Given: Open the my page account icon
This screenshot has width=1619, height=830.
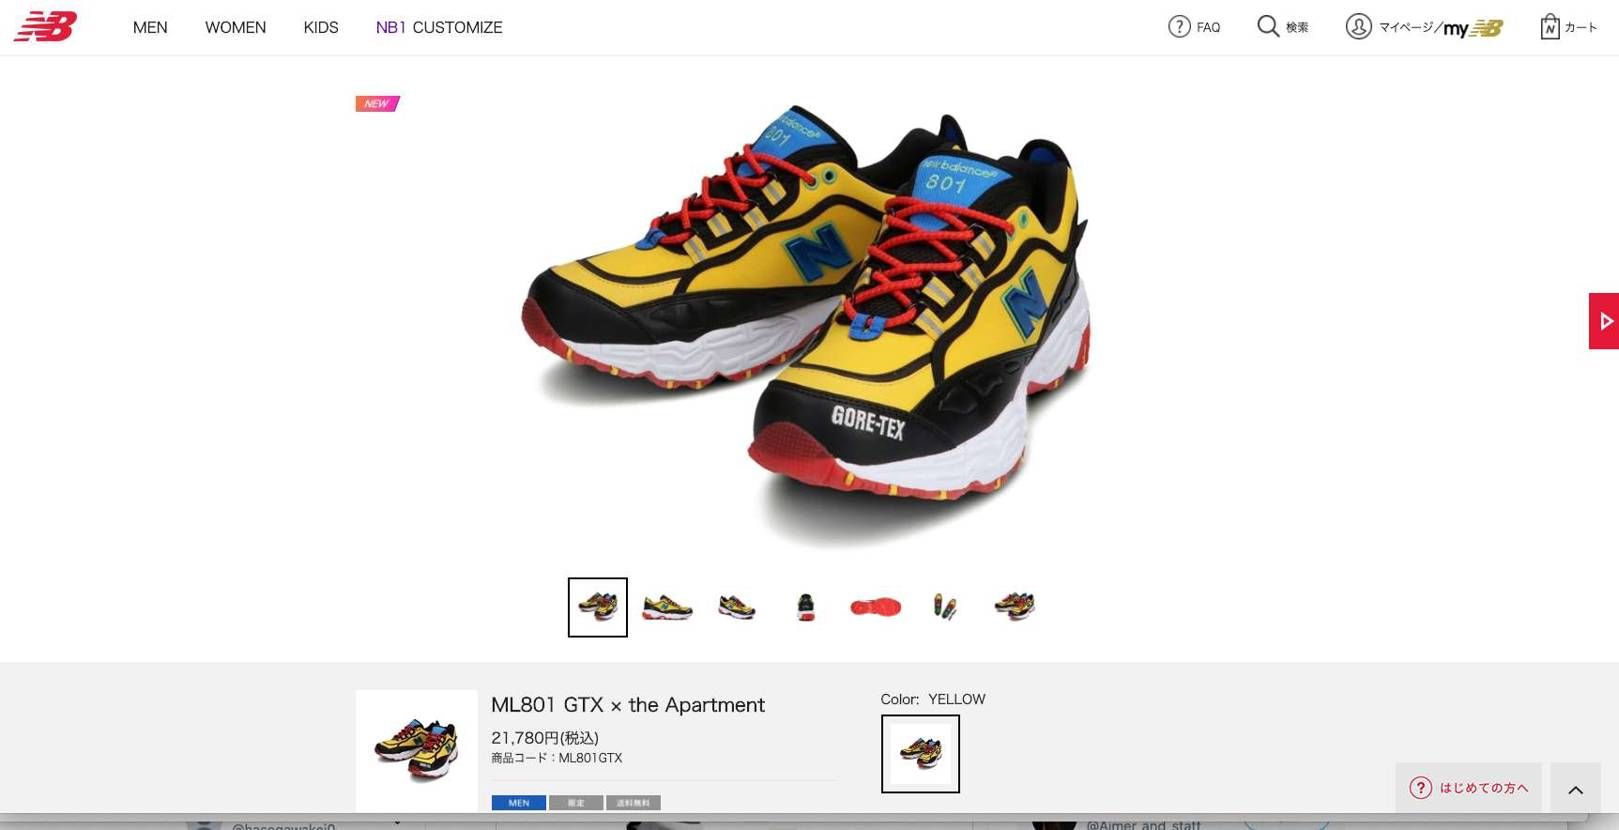Looking at the screenshot, I should pos(1358,26).
